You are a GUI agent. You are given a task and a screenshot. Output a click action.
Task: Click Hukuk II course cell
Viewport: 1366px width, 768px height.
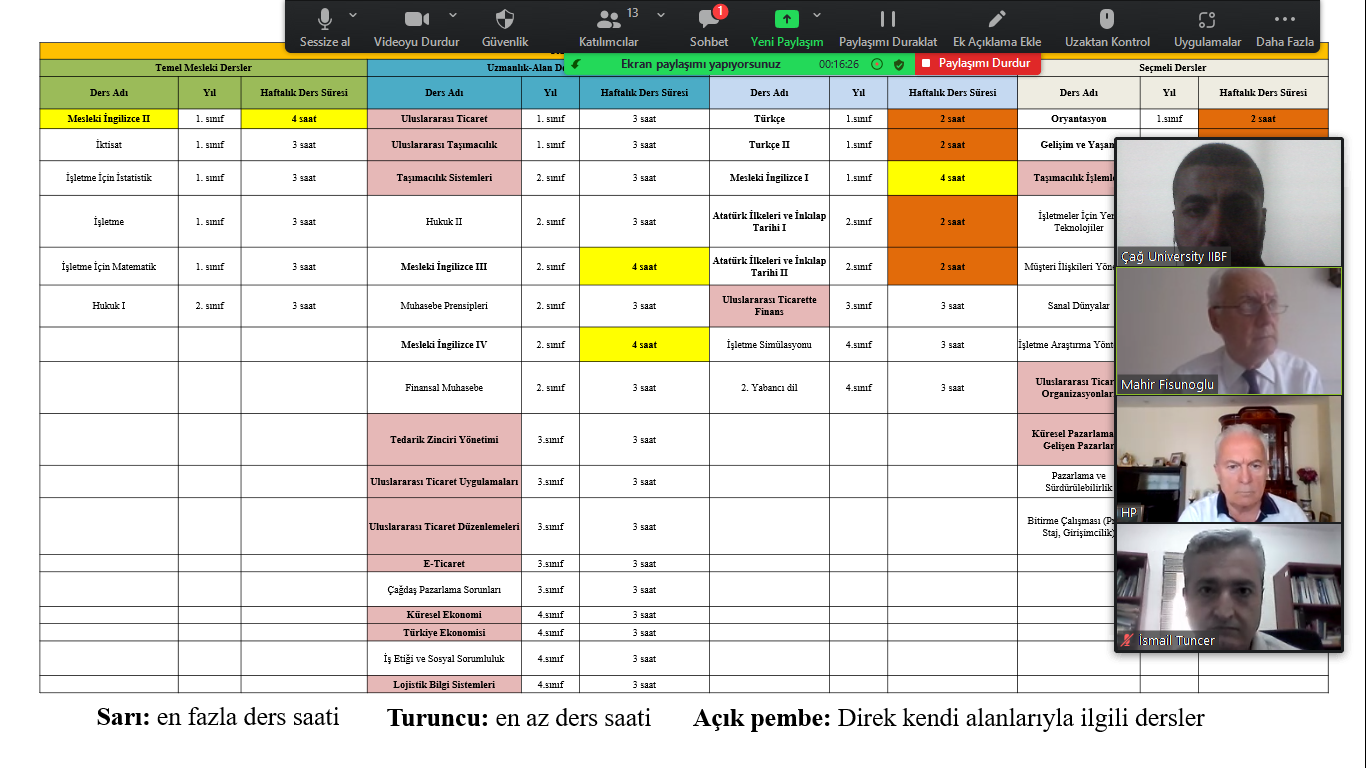(x=444, y=222)
